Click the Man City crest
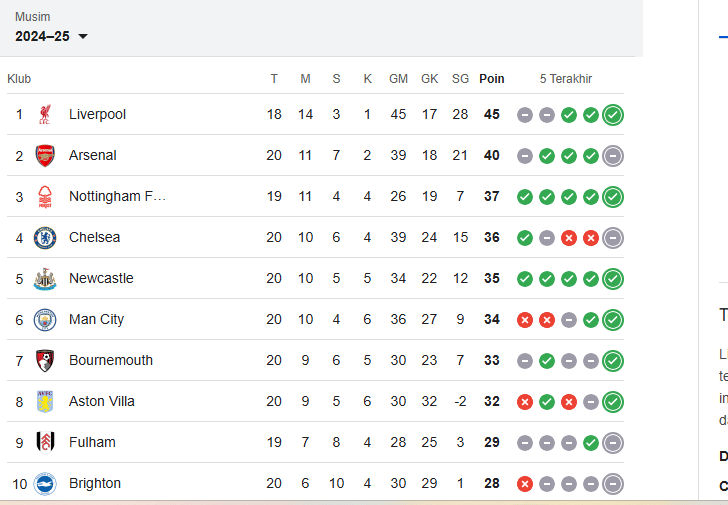Image resolution: width=728 pixels, height=505 pixels. [x=45, y=319]
